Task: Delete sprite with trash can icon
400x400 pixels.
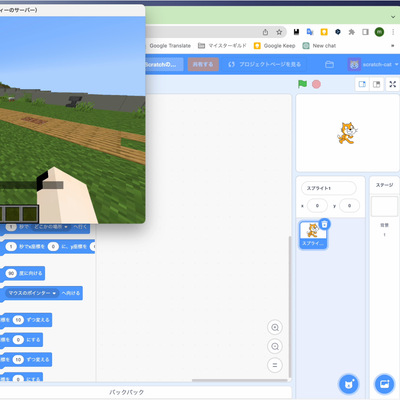Action: click(x=324, y=224)
